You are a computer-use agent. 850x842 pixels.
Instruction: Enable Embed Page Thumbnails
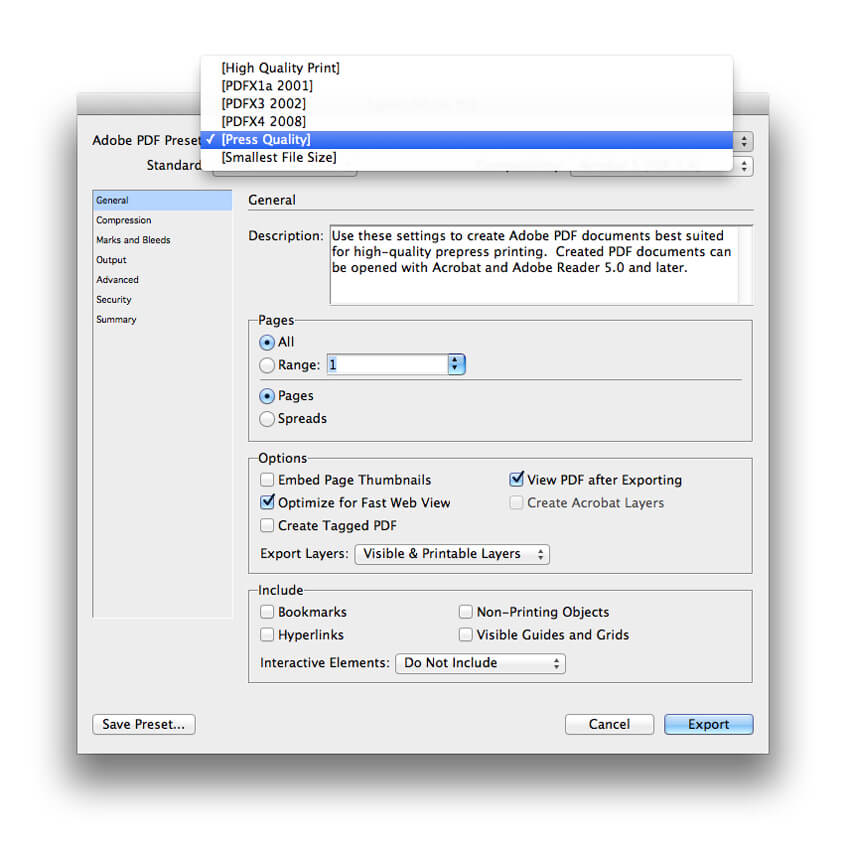(x=267, y=480)
